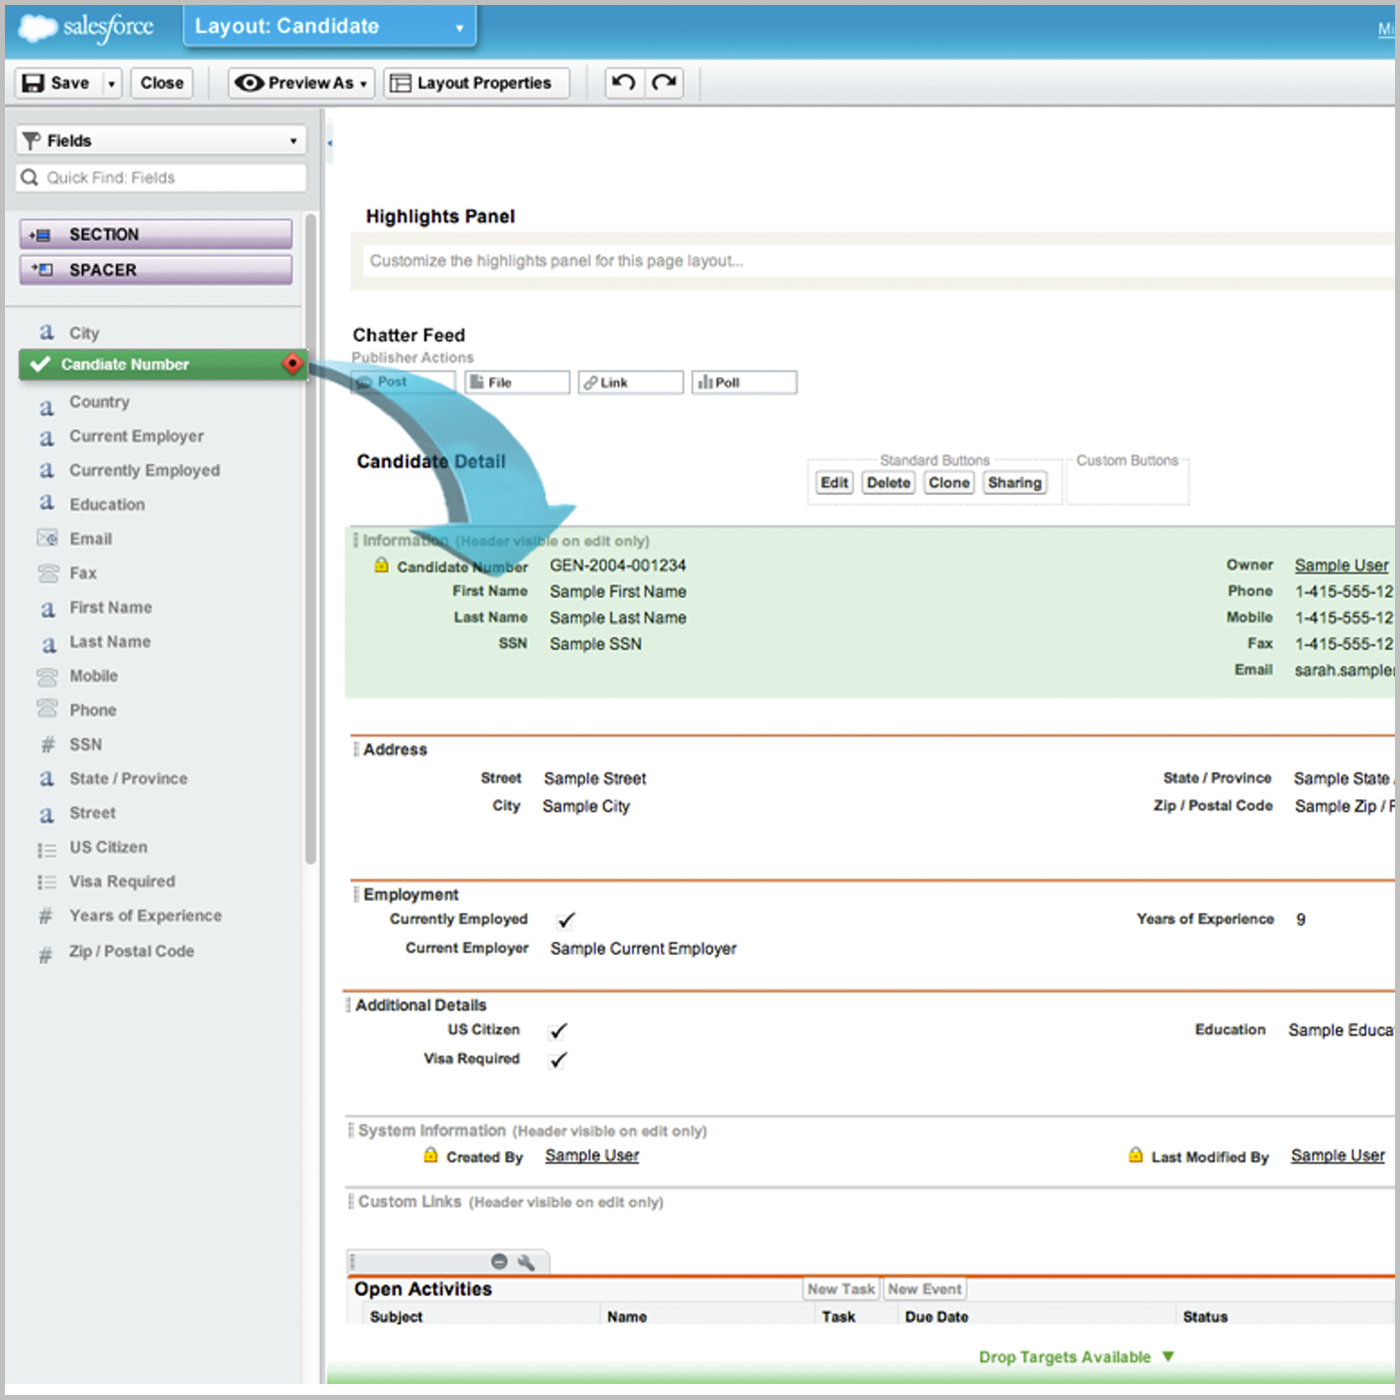This screenshot has height=1400, width=1400.
Task: Select the Last Name palette field
Action: [110, 641]
